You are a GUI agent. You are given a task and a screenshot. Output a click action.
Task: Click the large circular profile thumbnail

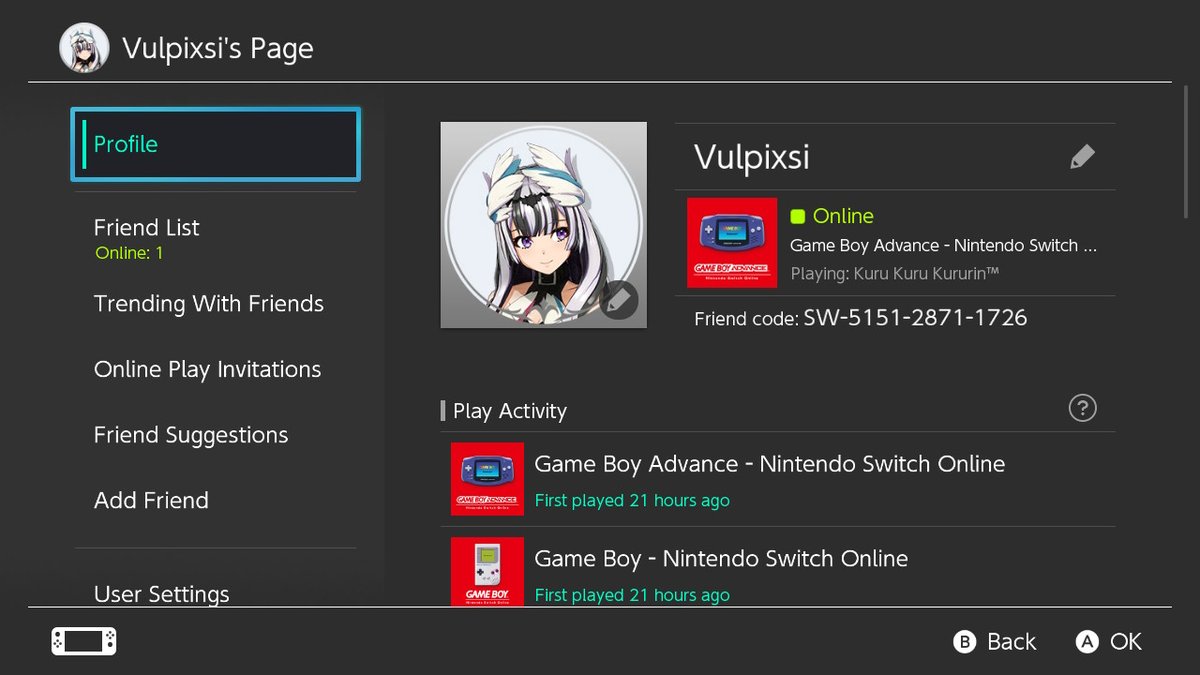(x=543, y=224)
